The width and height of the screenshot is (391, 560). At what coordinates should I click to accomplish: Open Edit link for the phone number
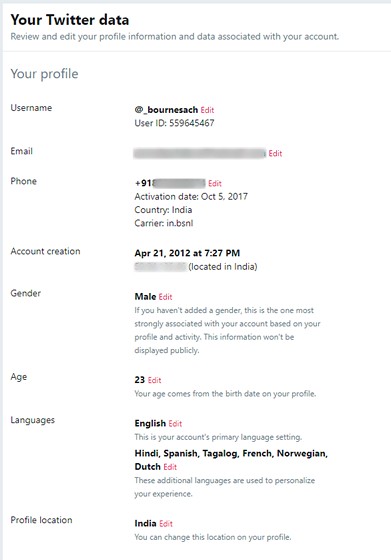tap(215, 184)
